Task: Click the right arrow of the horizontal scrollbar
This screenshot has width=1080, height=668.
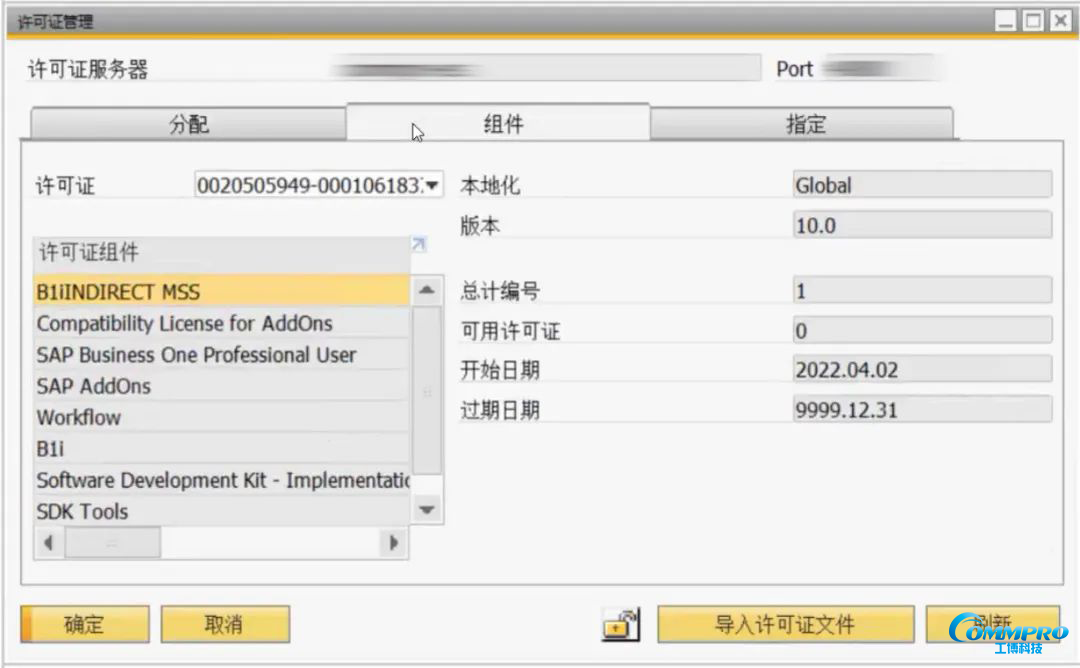Action: pyautogui.click(x=394, y=541)
